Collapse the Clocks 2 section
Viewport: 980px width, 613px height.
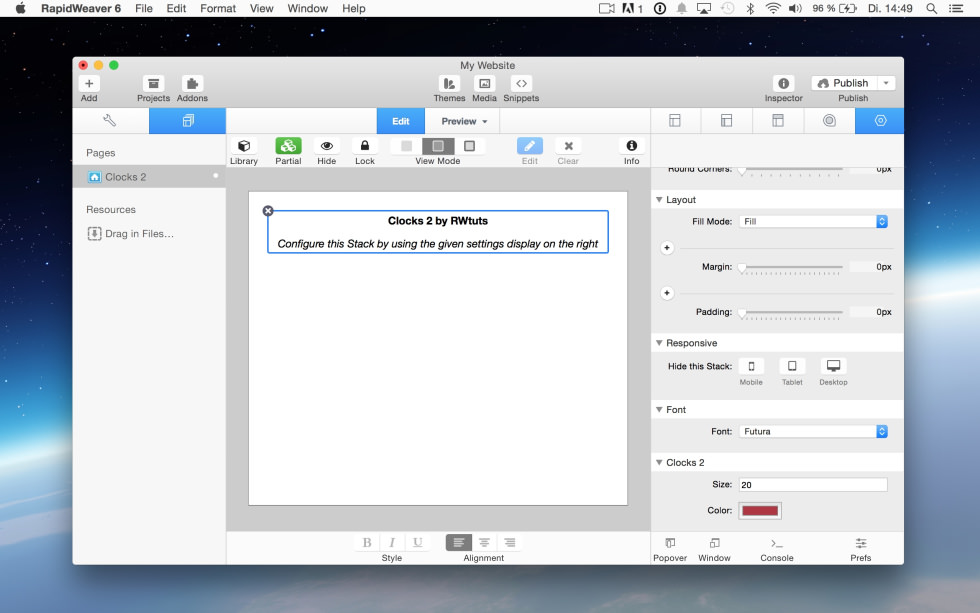coord(659,463)
